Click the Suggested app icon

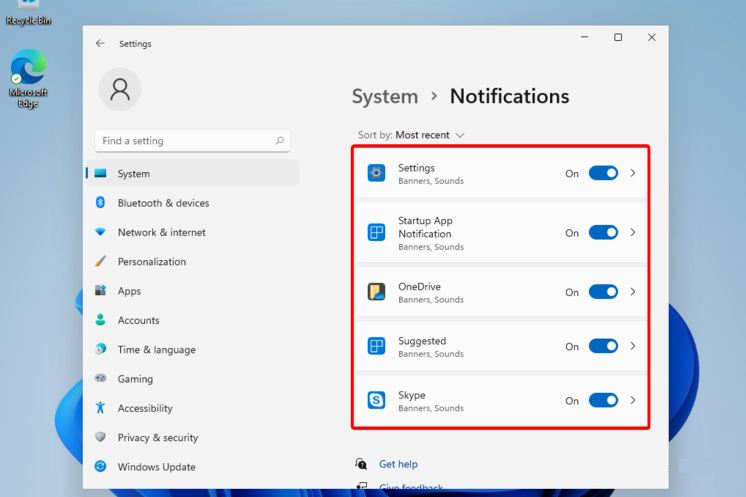pos(376,346)
